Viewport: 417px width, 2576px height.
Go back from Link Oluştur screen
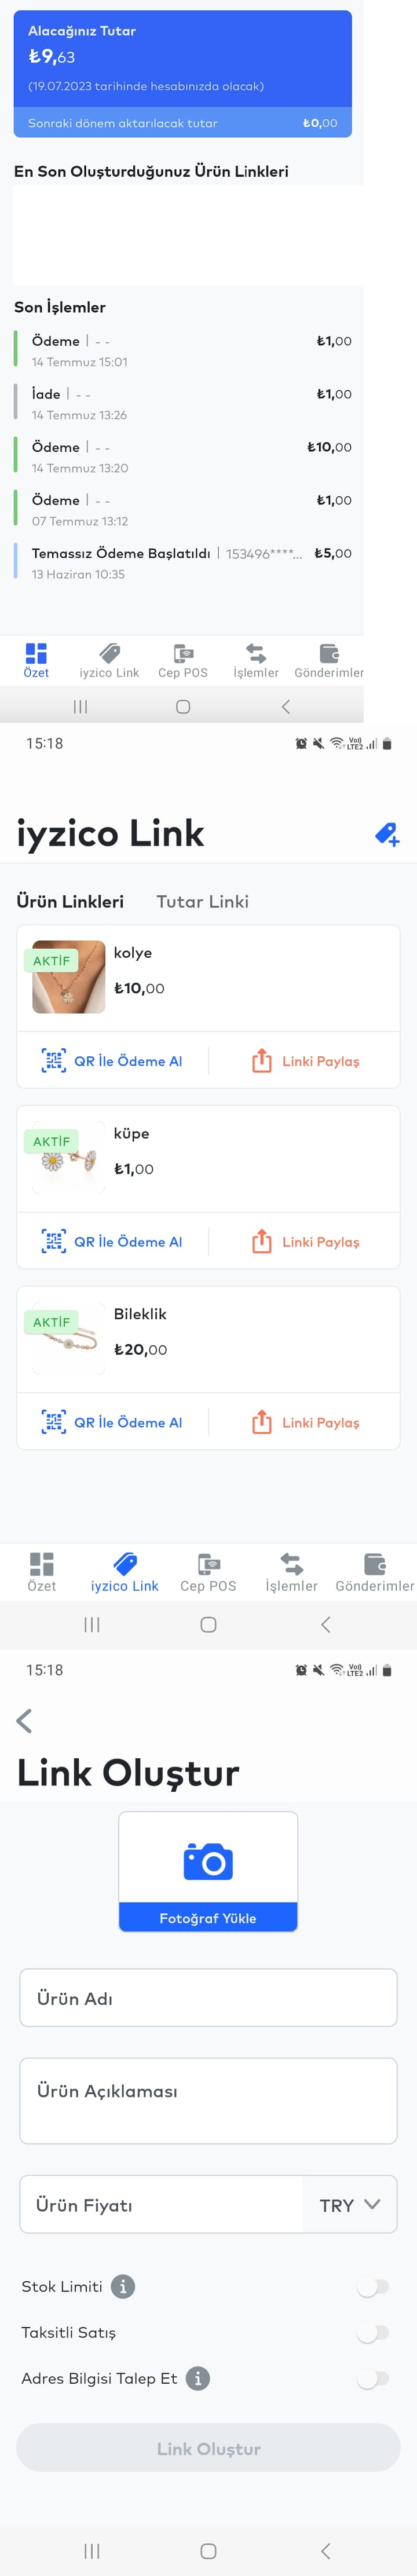pyautogui.click(x=25, y=1720)
